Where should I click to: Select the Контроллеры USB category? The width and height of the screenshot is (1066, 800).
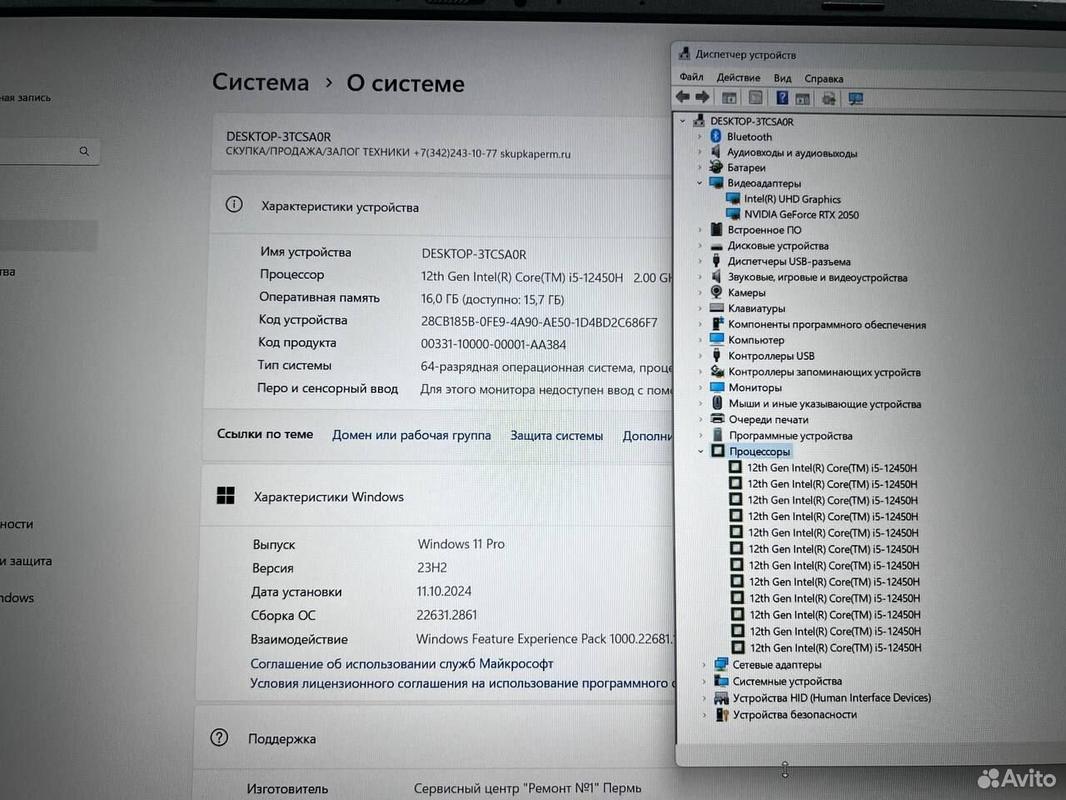pyautogui.click(x=771, y=355)
